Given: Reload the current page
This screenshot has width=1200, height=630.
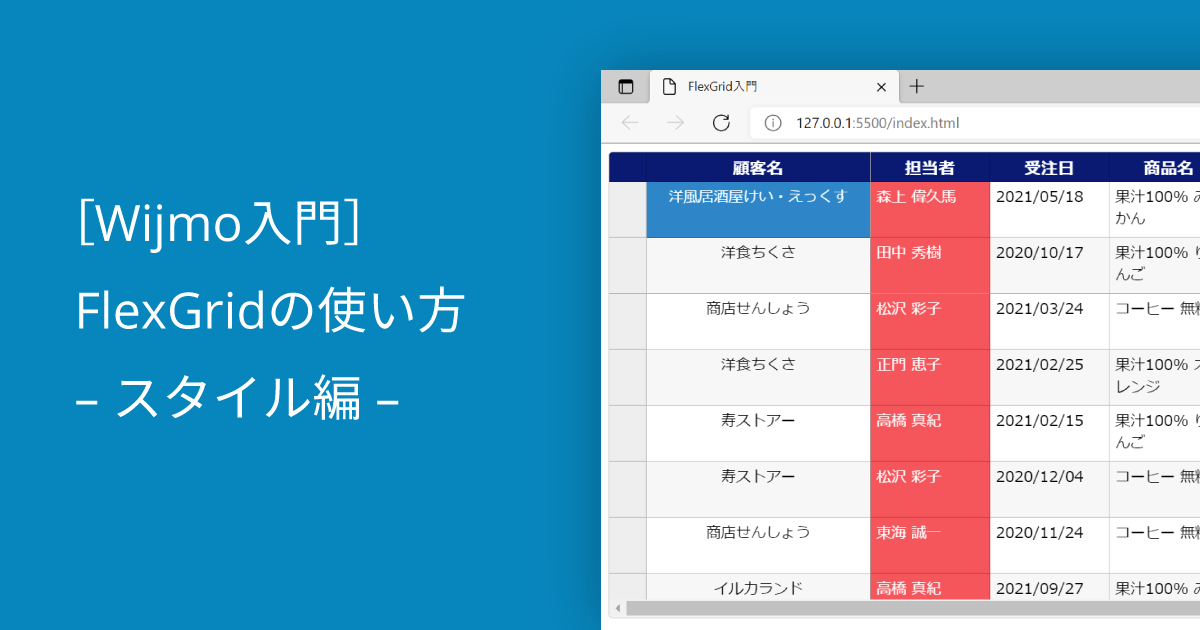Looking at the screenshot, I should [x=722, y=122].
